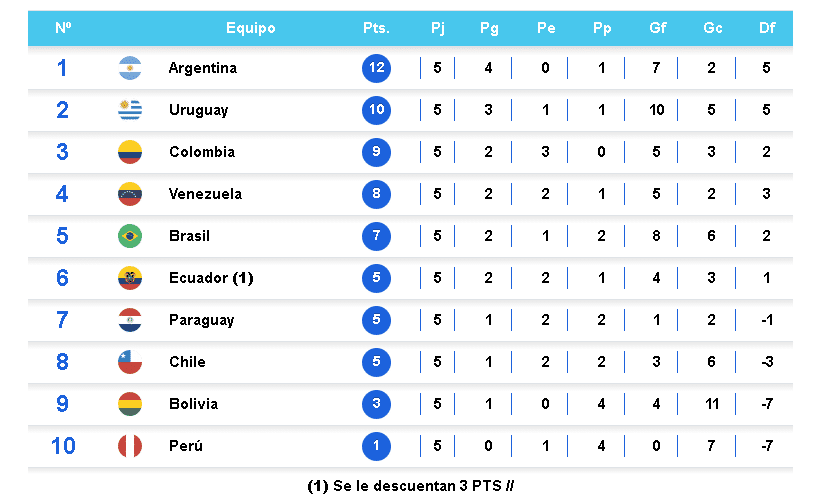Click the Perú flag icon
Image resolution: width=817 pixels, height=500 pixels.
click(x=129, y=446)
